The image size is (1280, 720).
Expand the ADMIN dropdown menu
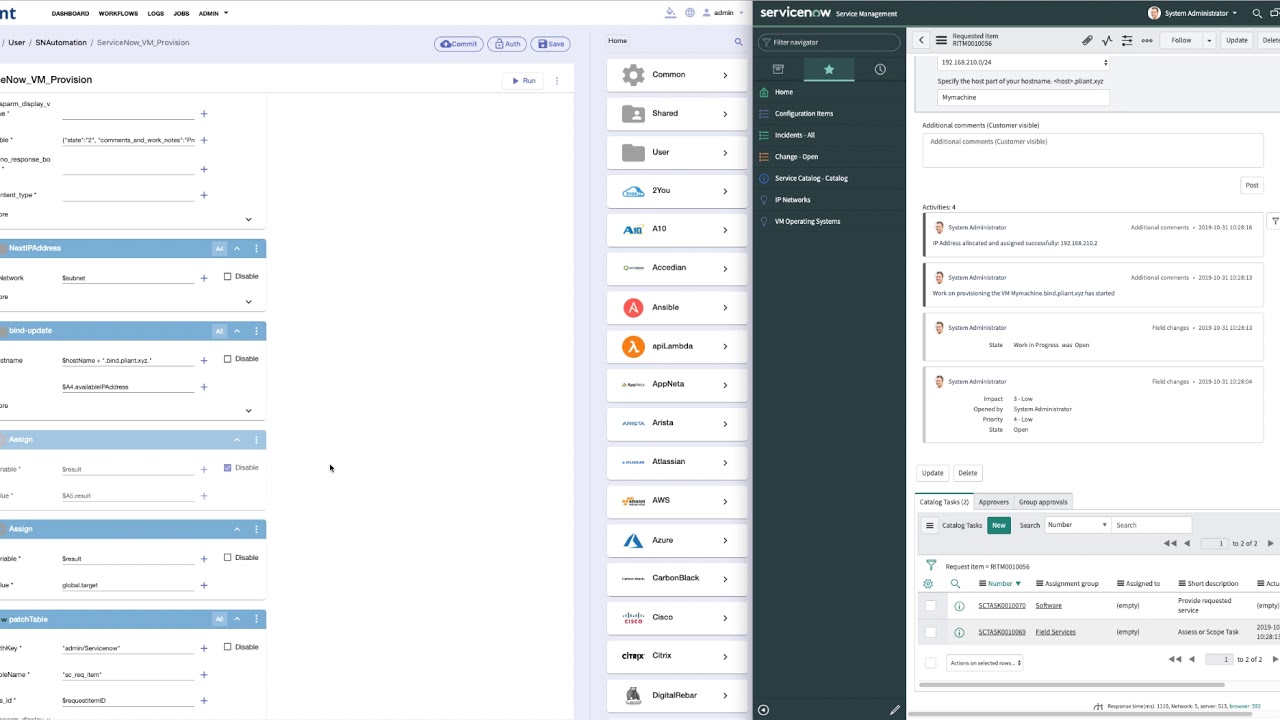tap(213, 14)
